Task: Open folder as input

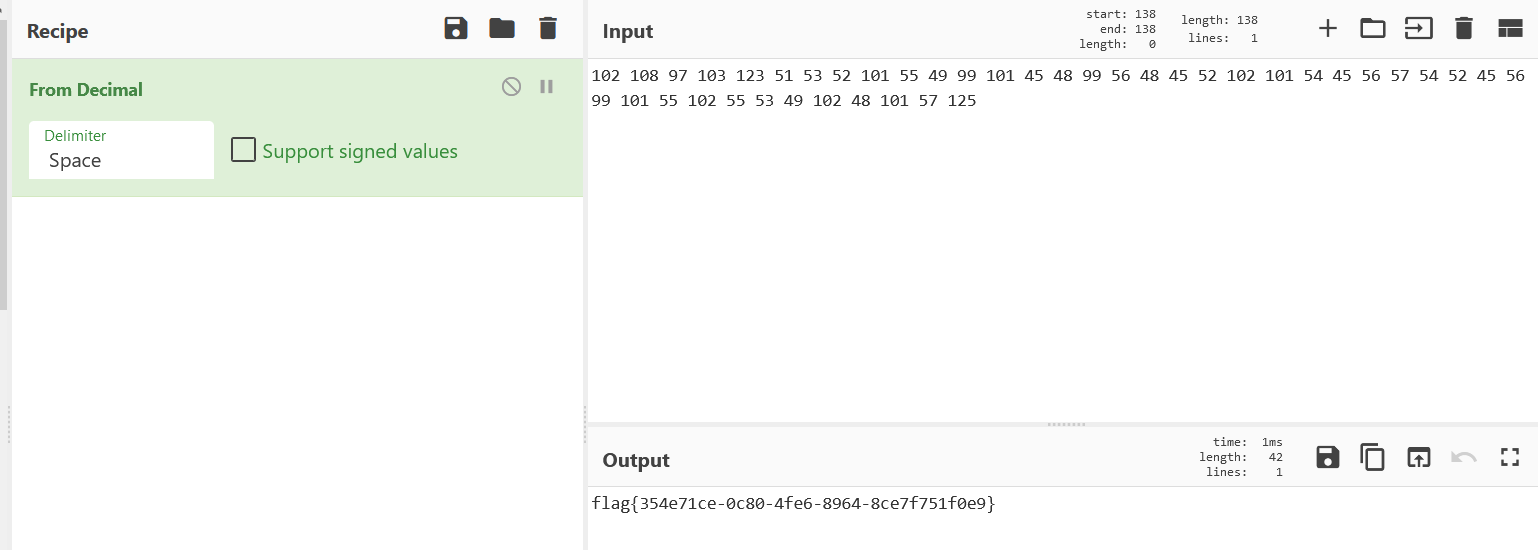Action: [1373, 28]
